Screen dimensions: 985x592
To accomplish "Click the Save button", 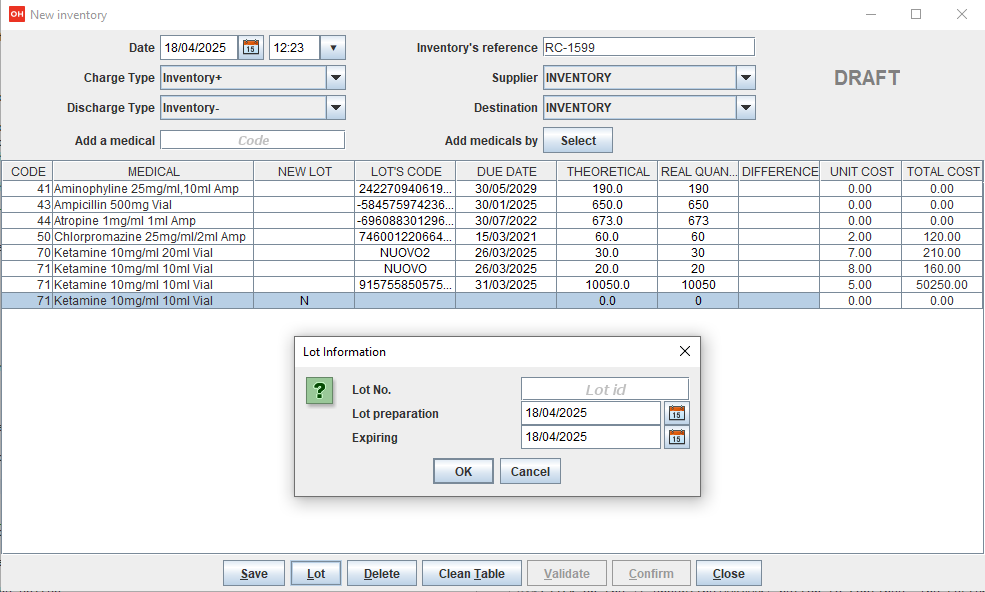I will tap(254, 574).
